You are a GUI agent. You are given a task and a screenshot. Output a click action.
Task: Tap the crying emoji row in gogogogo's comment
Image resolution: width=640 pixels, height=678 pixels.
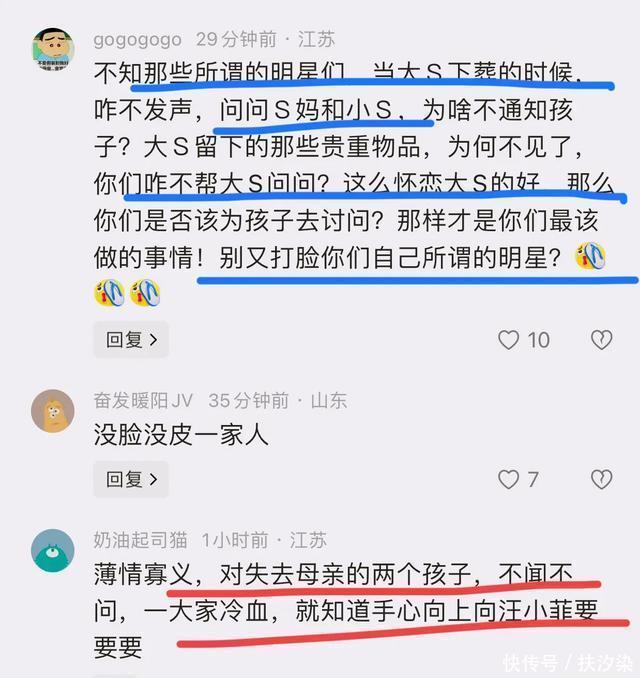coord(127,293)
